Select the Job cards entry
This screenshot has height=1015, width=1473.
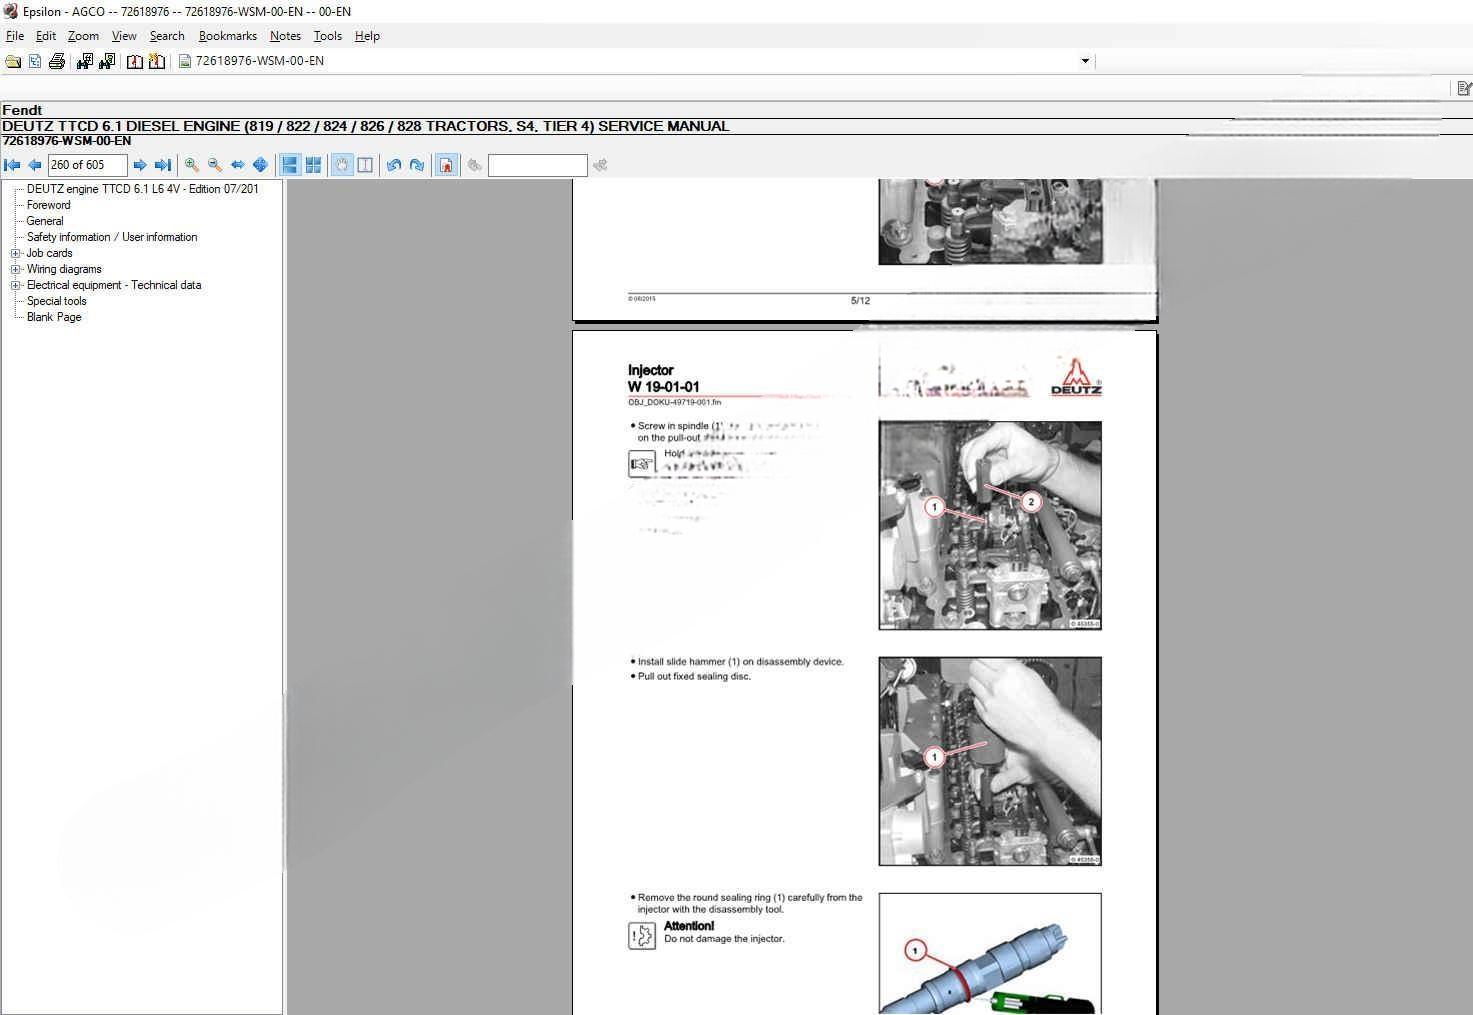50,253
